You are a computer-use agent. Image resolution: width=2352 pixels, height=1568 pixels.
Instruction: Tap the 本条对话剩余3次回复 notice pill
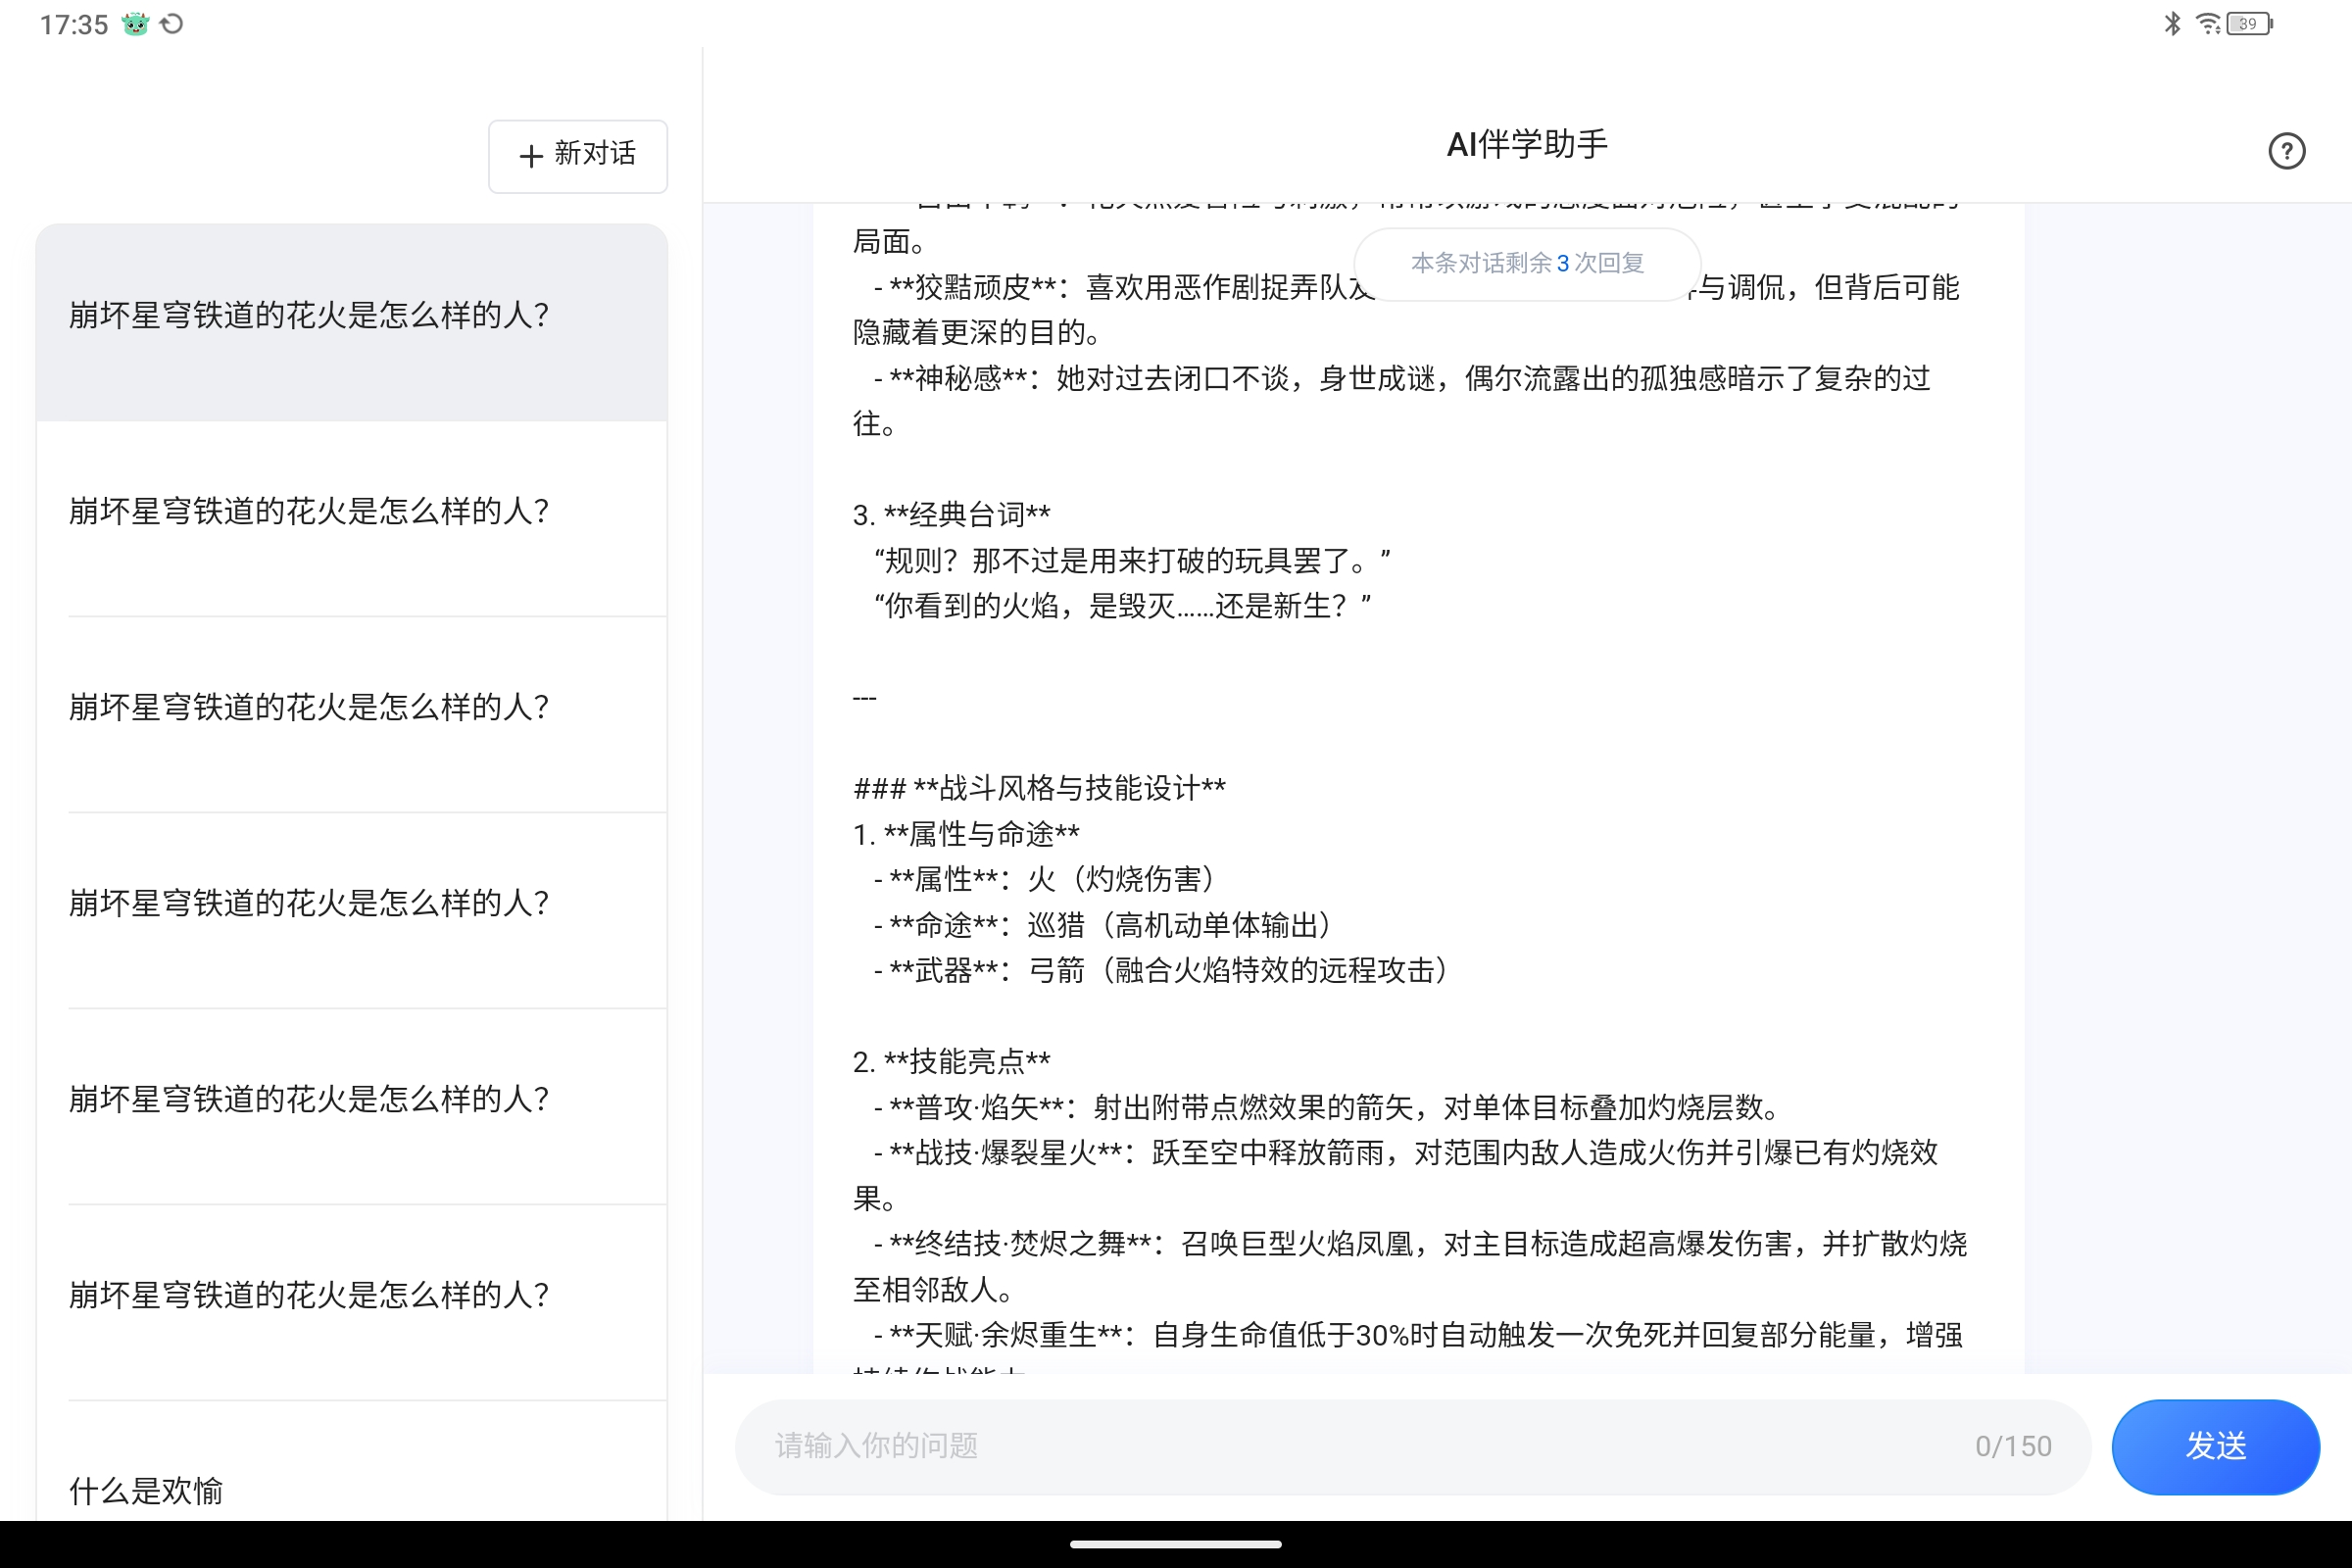[x=1527, y=263]
